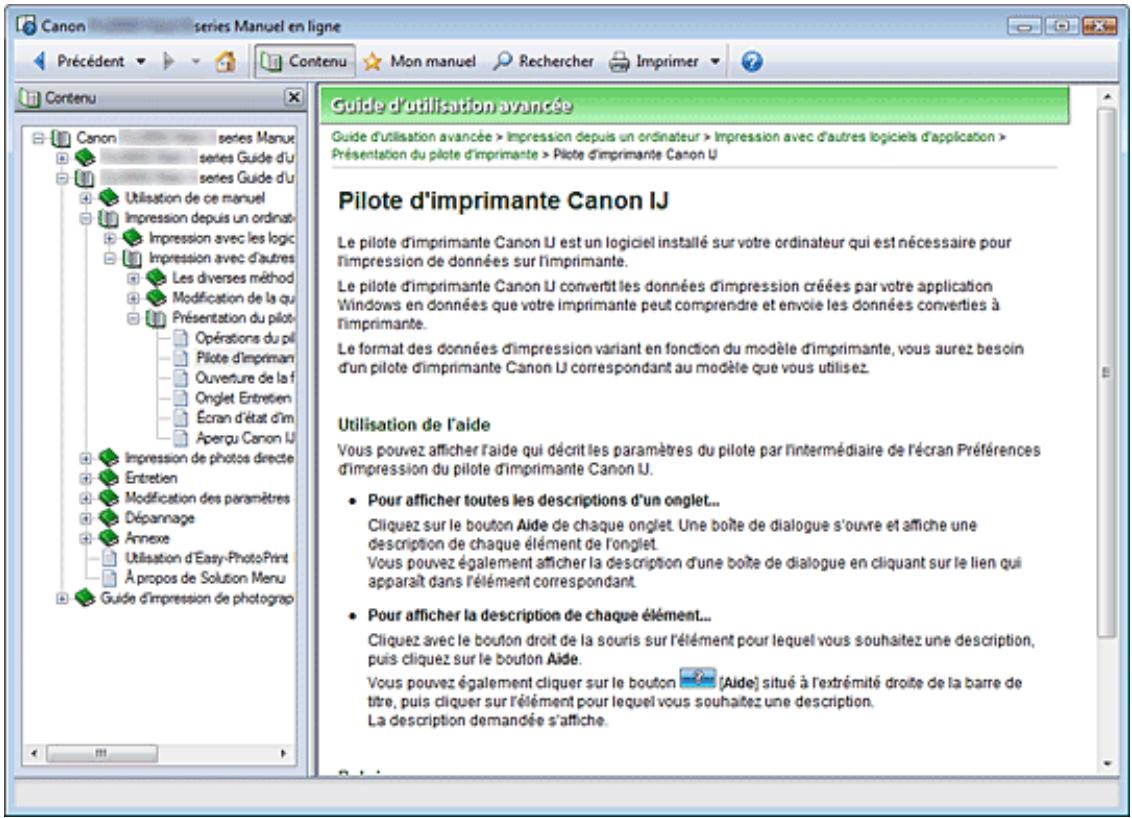Viewport: 1132px width, 818px height.
Task: Click the Guide d'utilisation avancée green header
Action: [695, 105]
